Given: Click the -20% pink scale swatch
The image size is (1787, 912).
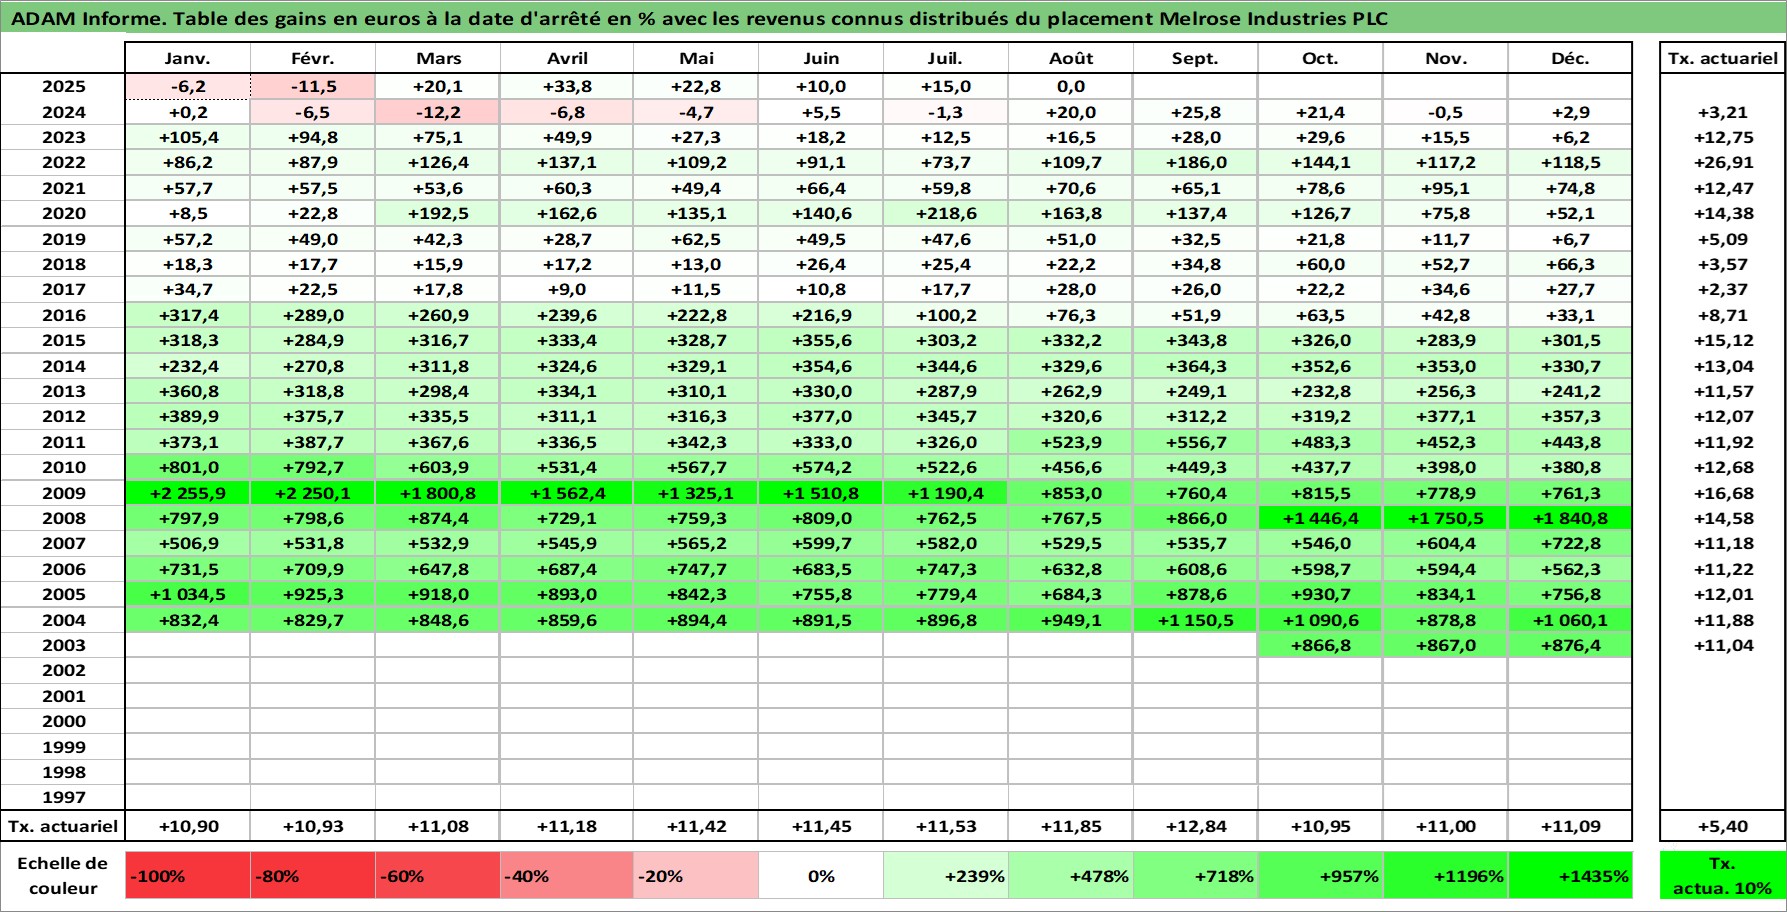Looking at the screenshot, I should [x=696, y=876].
